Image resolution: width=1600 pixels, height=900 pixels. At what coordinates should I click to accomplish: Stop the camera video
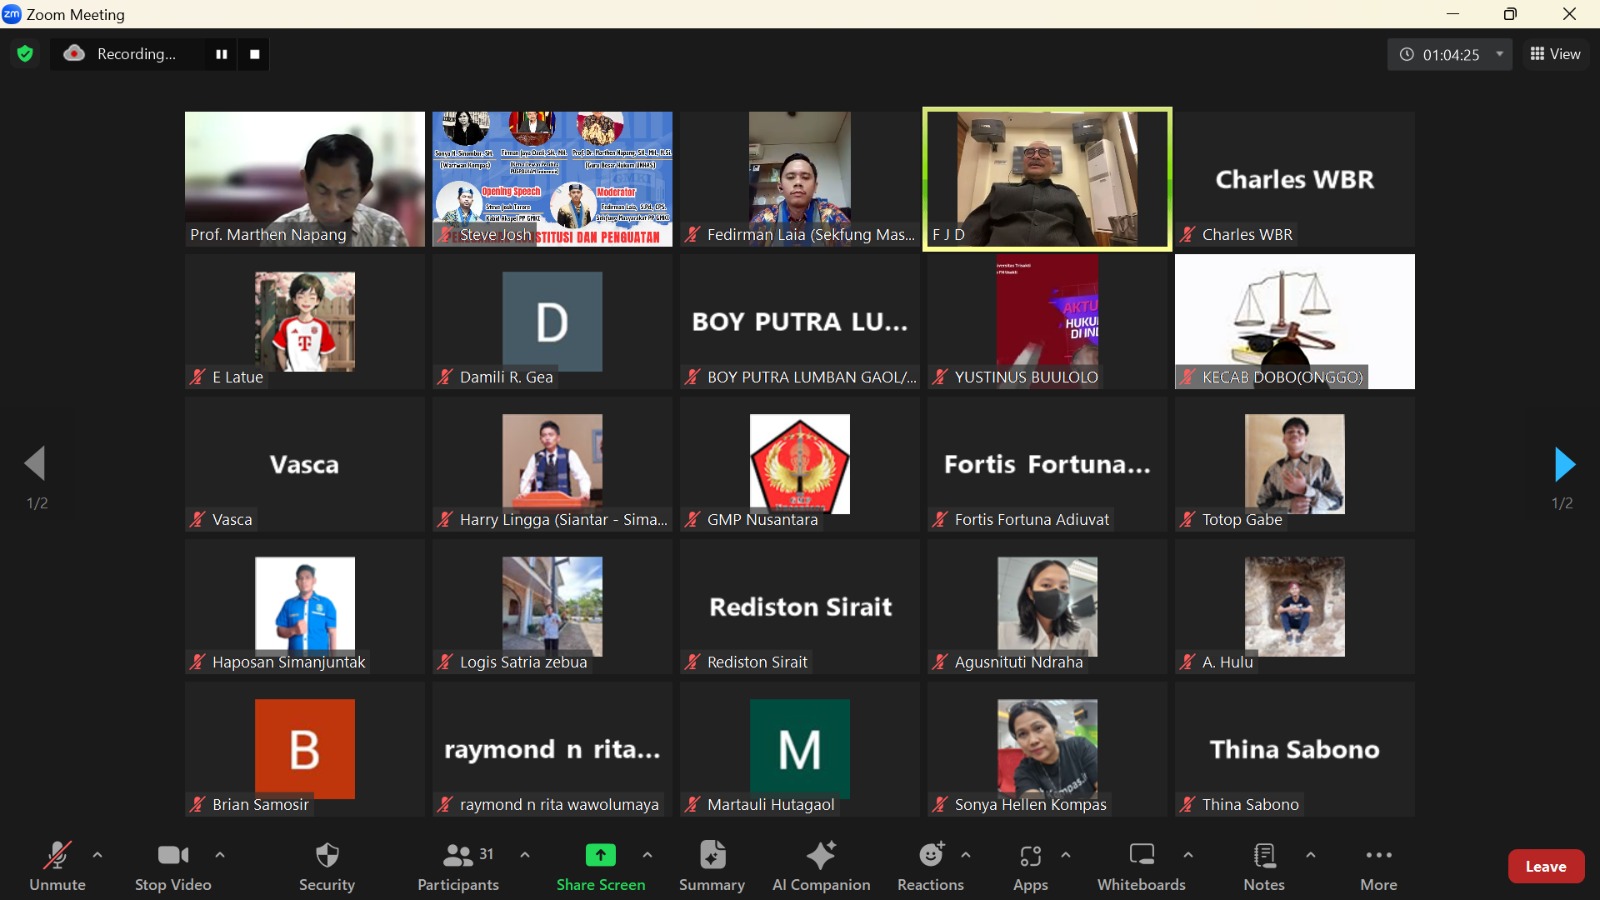(173, 866)
